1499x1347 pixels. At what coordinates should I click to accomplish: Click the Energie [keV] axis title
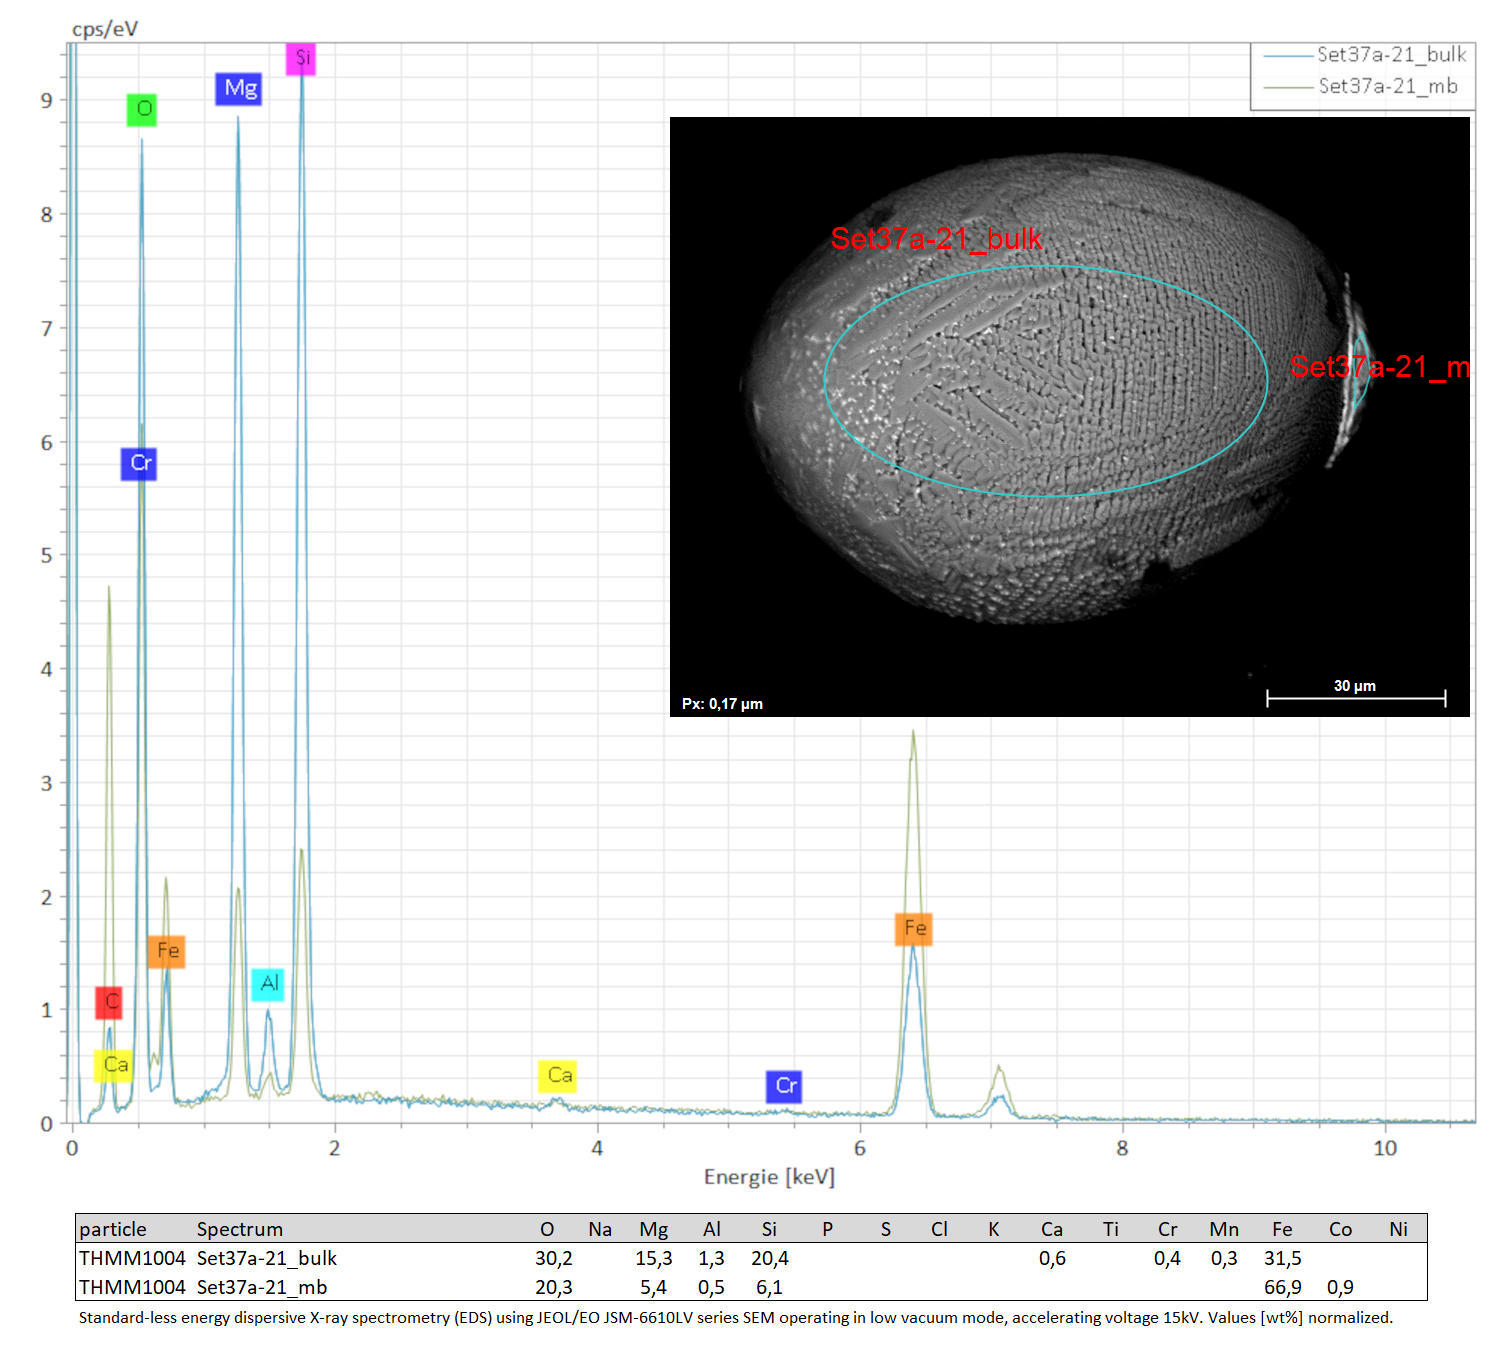click(x=769, y=1177)
